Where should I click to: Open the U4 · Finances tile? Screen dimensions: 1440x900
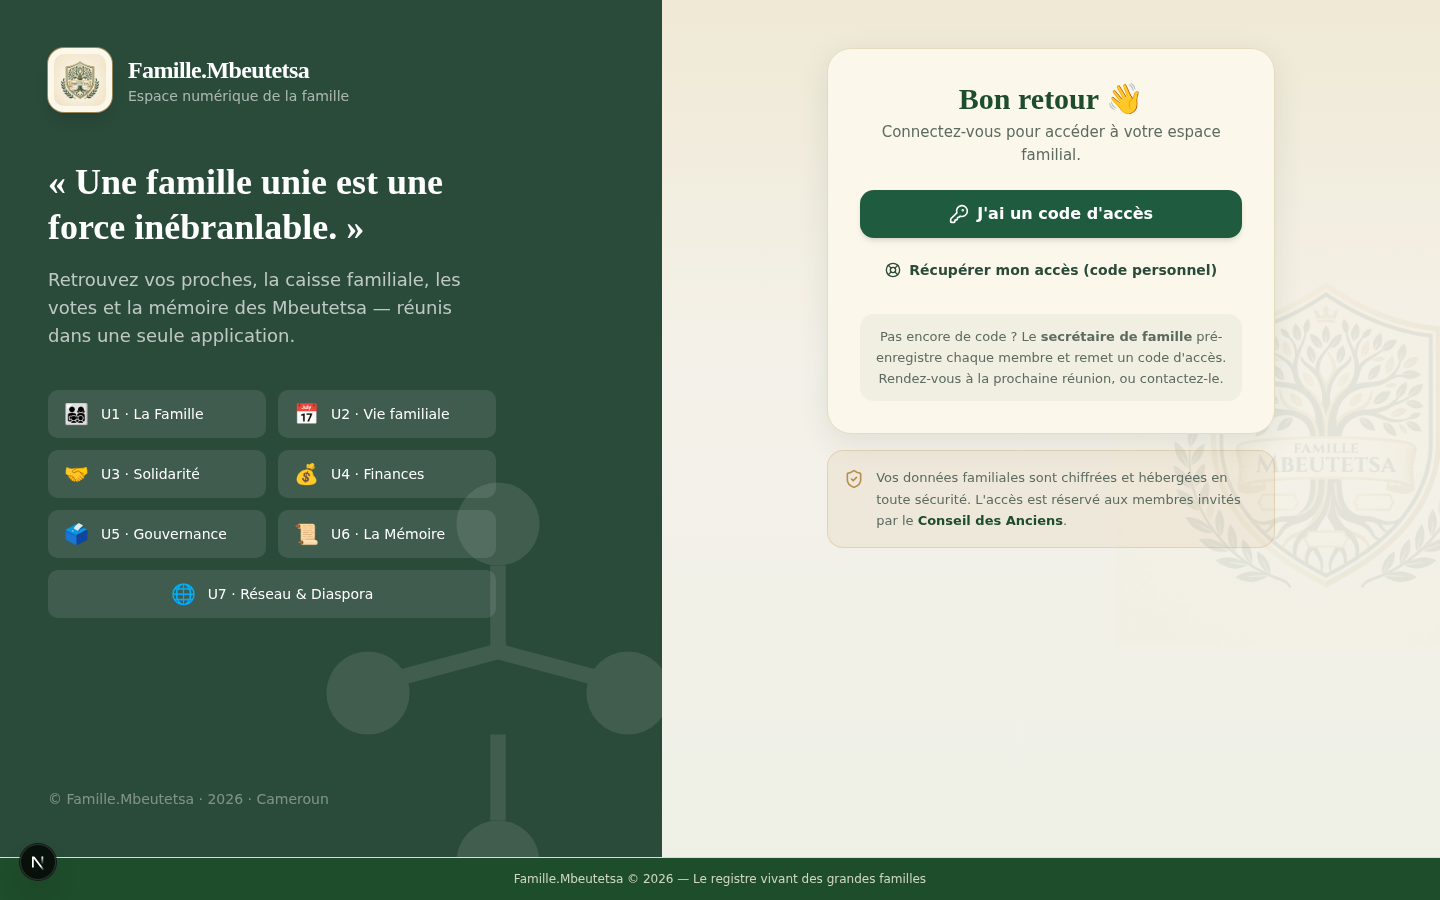click(x=387, y=474)
